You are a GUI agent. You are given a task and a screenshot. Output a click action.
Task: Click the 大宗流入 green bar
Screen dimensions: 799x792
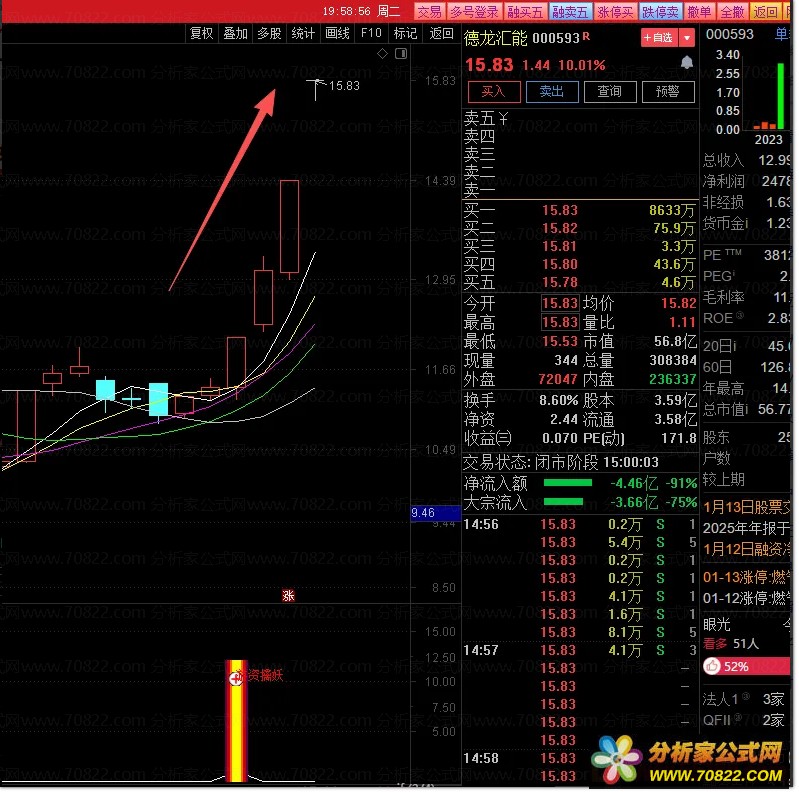pos(563,502)
